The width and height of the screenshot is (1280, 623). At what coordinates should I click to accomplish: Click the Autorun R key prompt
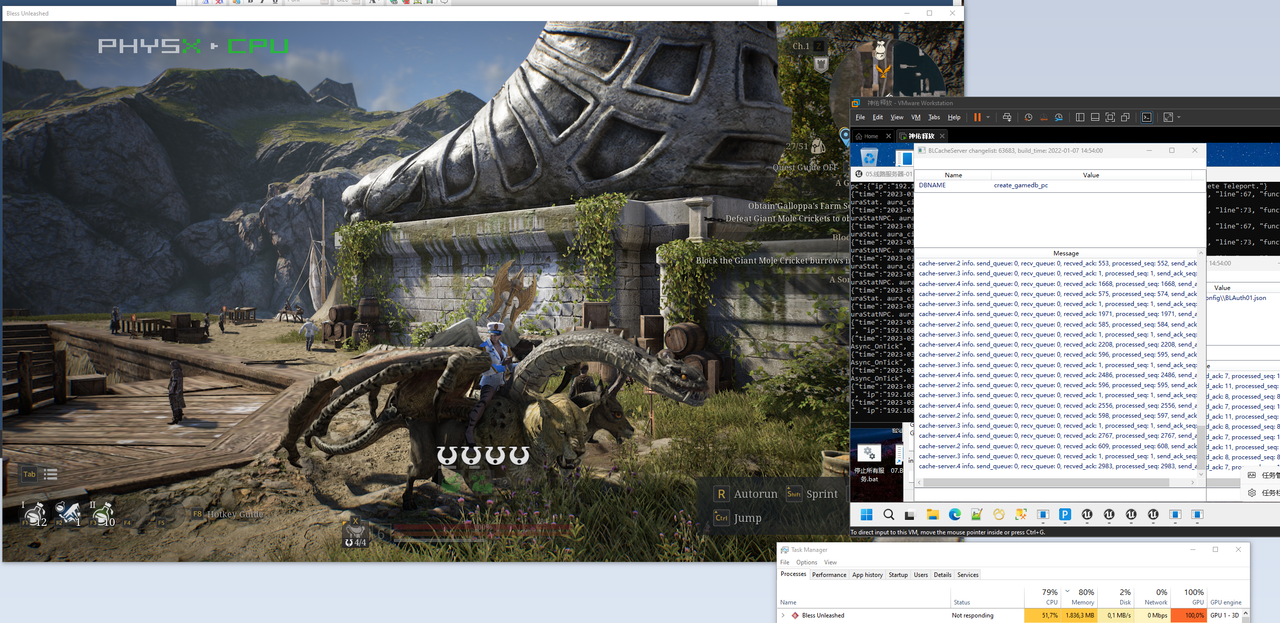pyautogui.click(x=722, y=494)
